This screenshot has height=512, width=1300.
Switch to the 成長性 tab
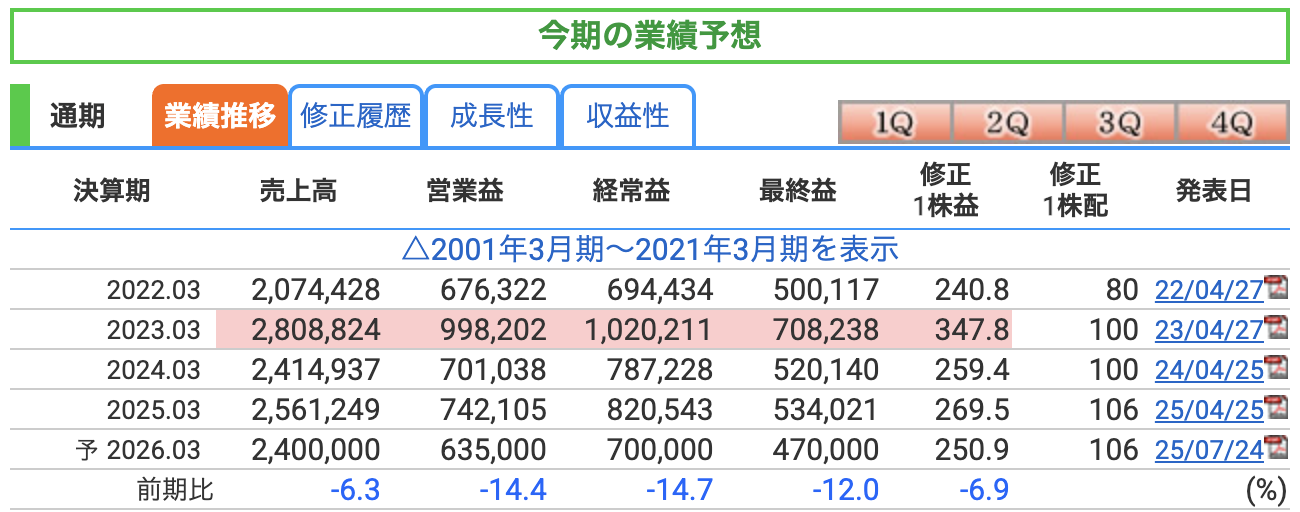point(492,116)
